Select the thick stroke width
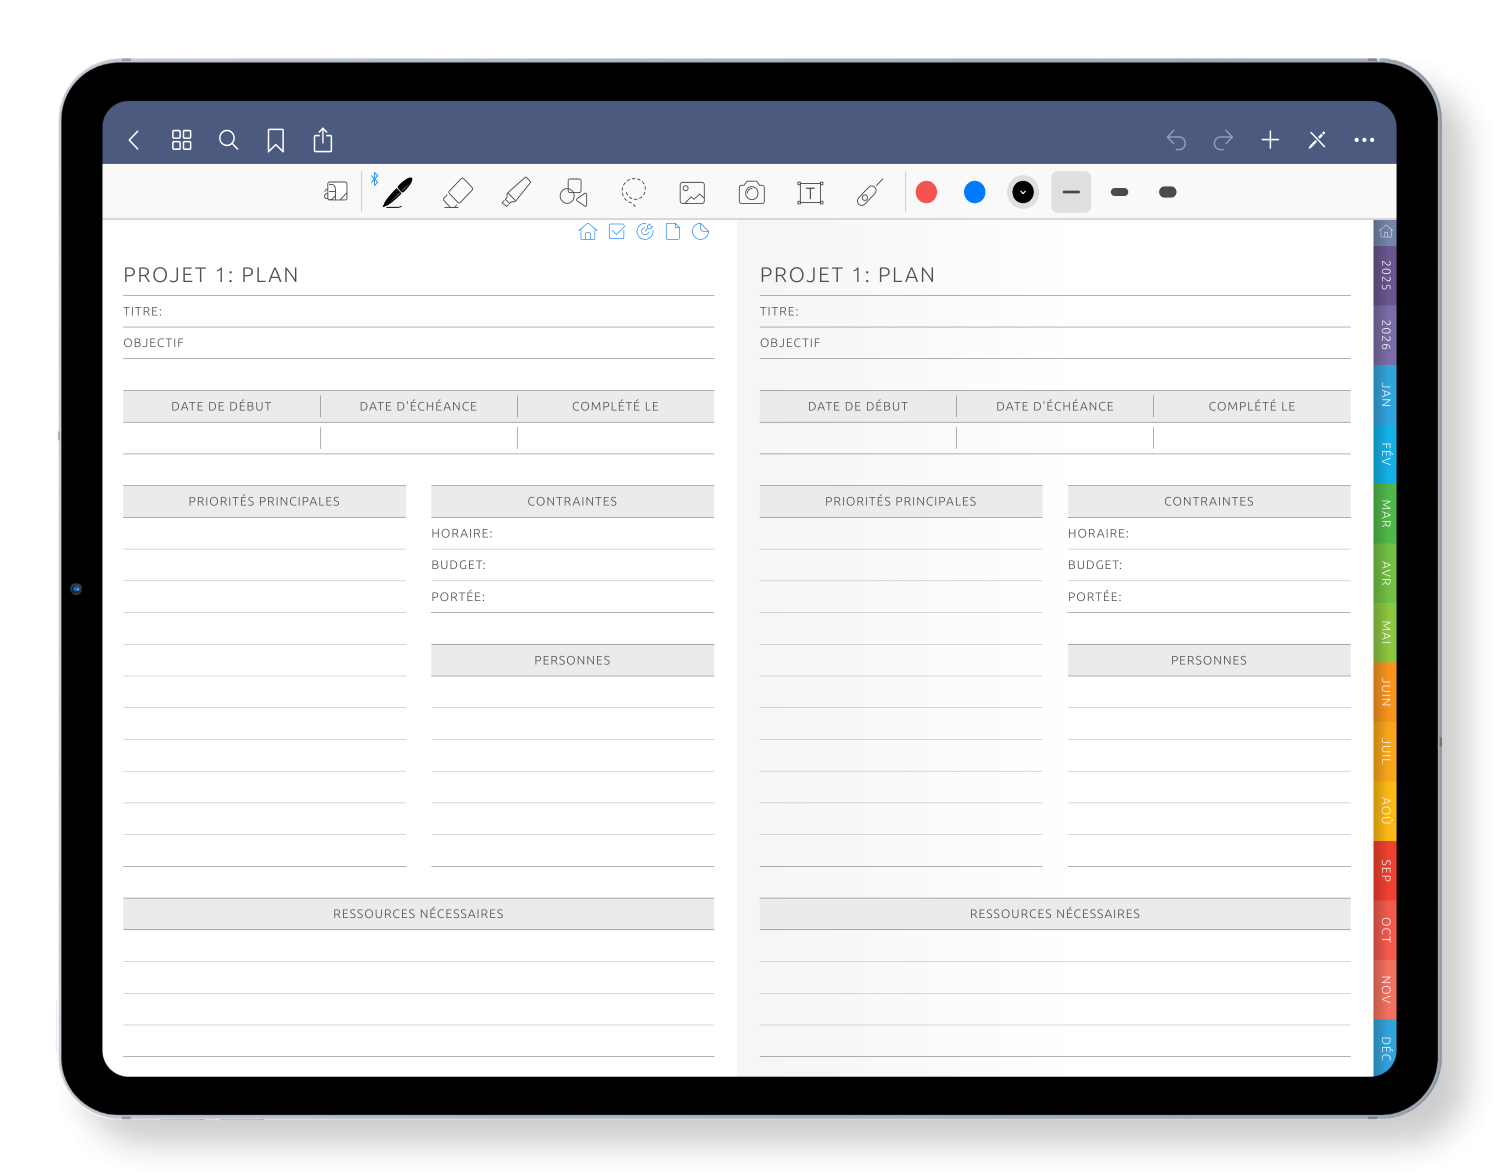This screenshot has height=1175, width=1500. pos(1167,192)
